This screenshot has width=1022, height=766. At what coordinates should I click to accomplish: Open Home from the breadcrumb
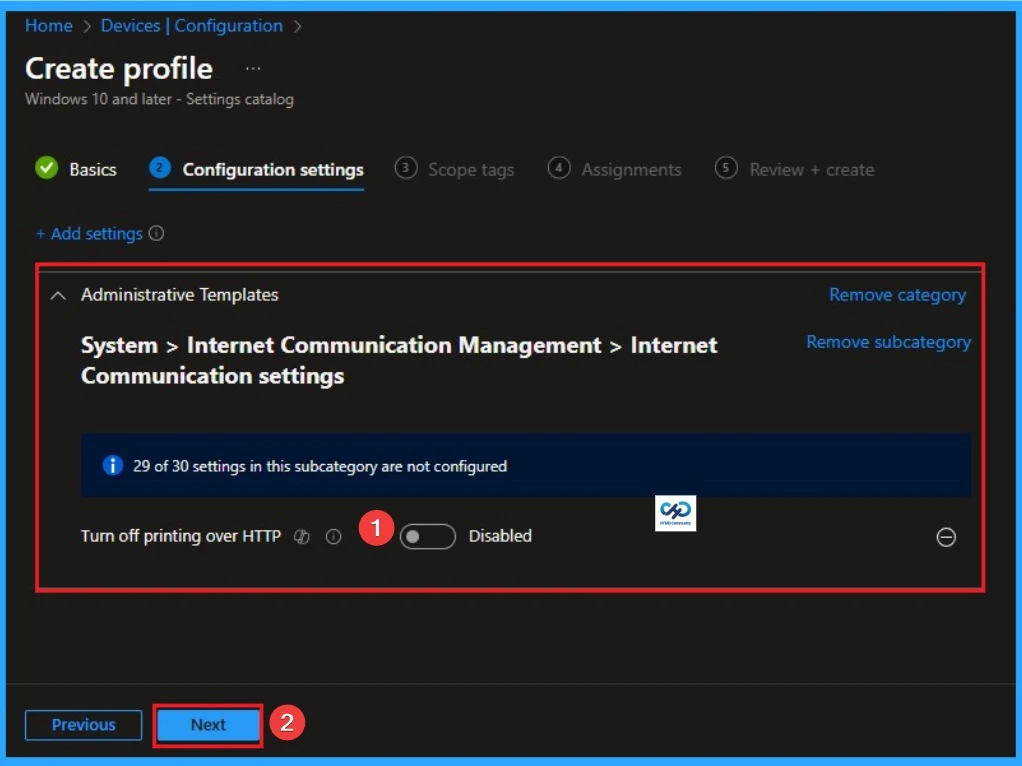(48, 25)
